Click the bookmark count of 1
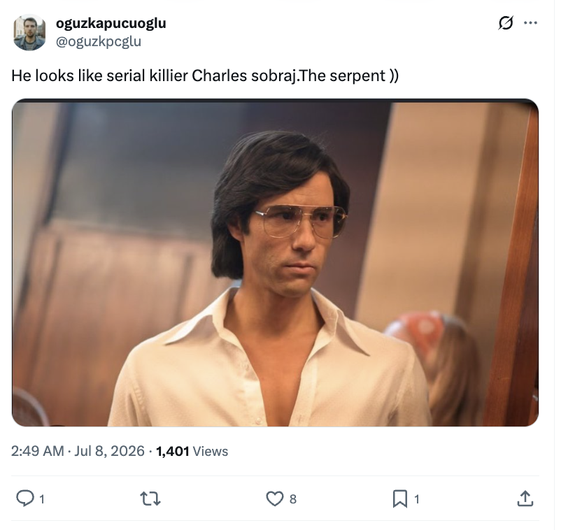 [417, 499]
